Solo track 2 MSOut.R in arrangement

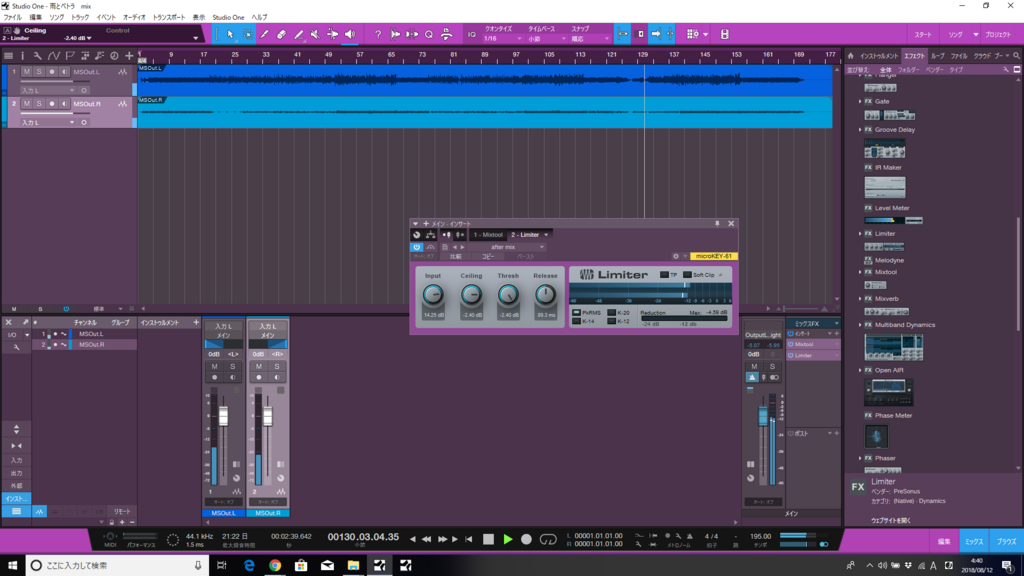click(39, 104)
